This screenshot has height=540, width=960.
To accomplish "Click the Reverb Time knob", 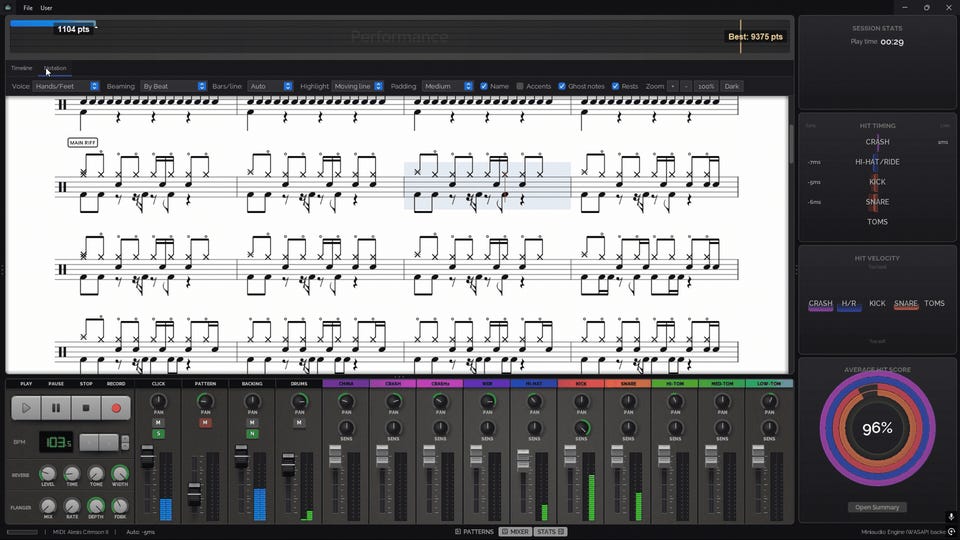I will [72, 473].
